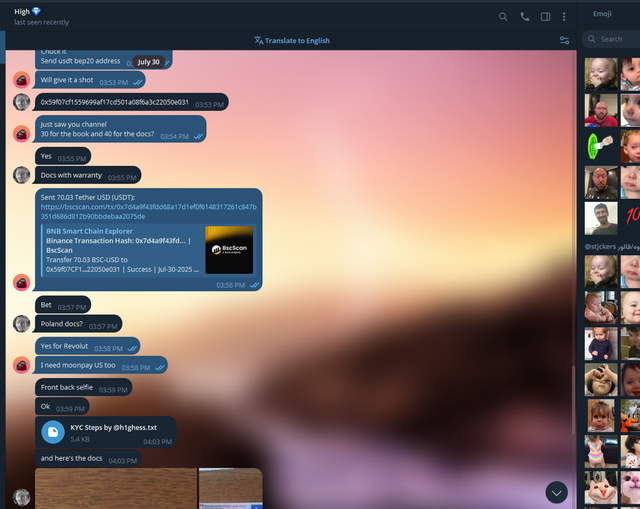This screenshot has height=509, width=640.
Task: Click the avatar beside the Sent 70.03 Tether message
Action: (x=22, y=282)
